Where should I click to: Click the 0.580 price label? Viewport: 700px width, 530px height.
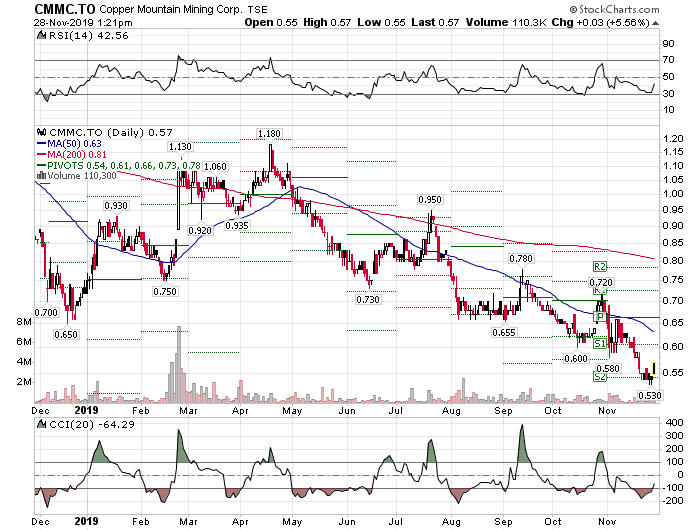pyautogui.click(x=608, y=368)
